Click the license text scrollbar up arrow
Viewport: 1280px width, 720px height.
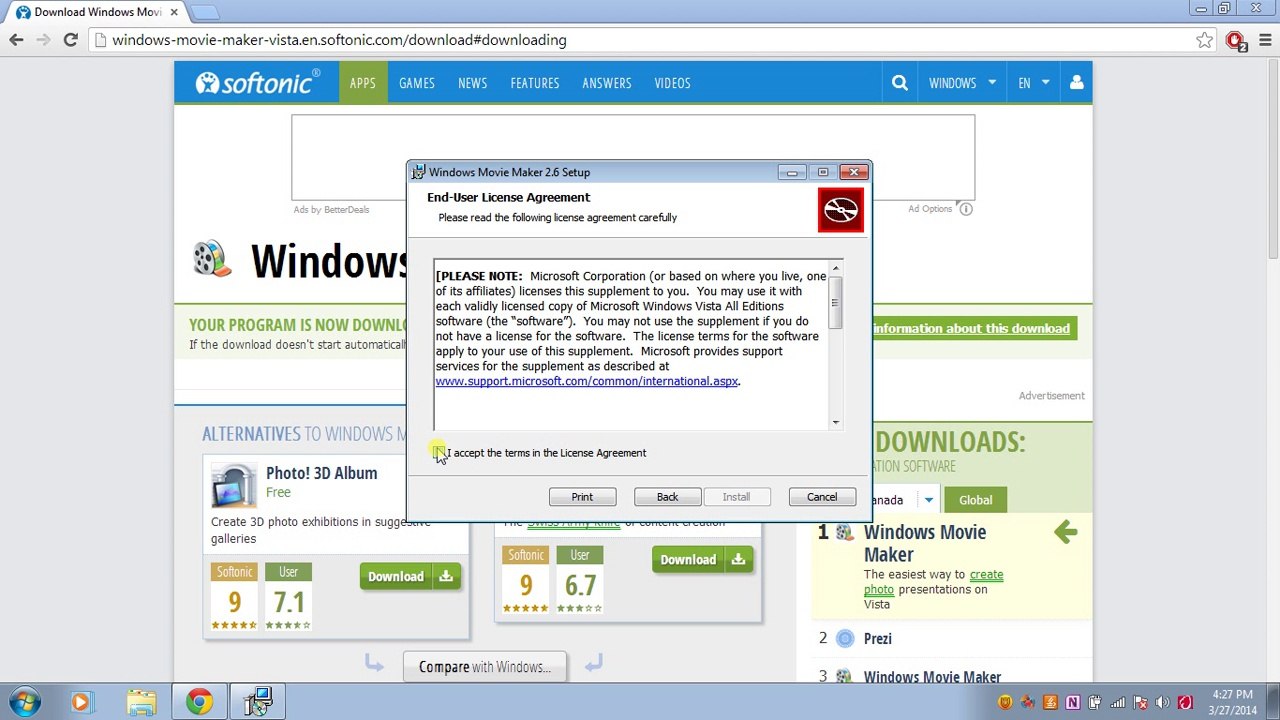(x=836, y=268)
